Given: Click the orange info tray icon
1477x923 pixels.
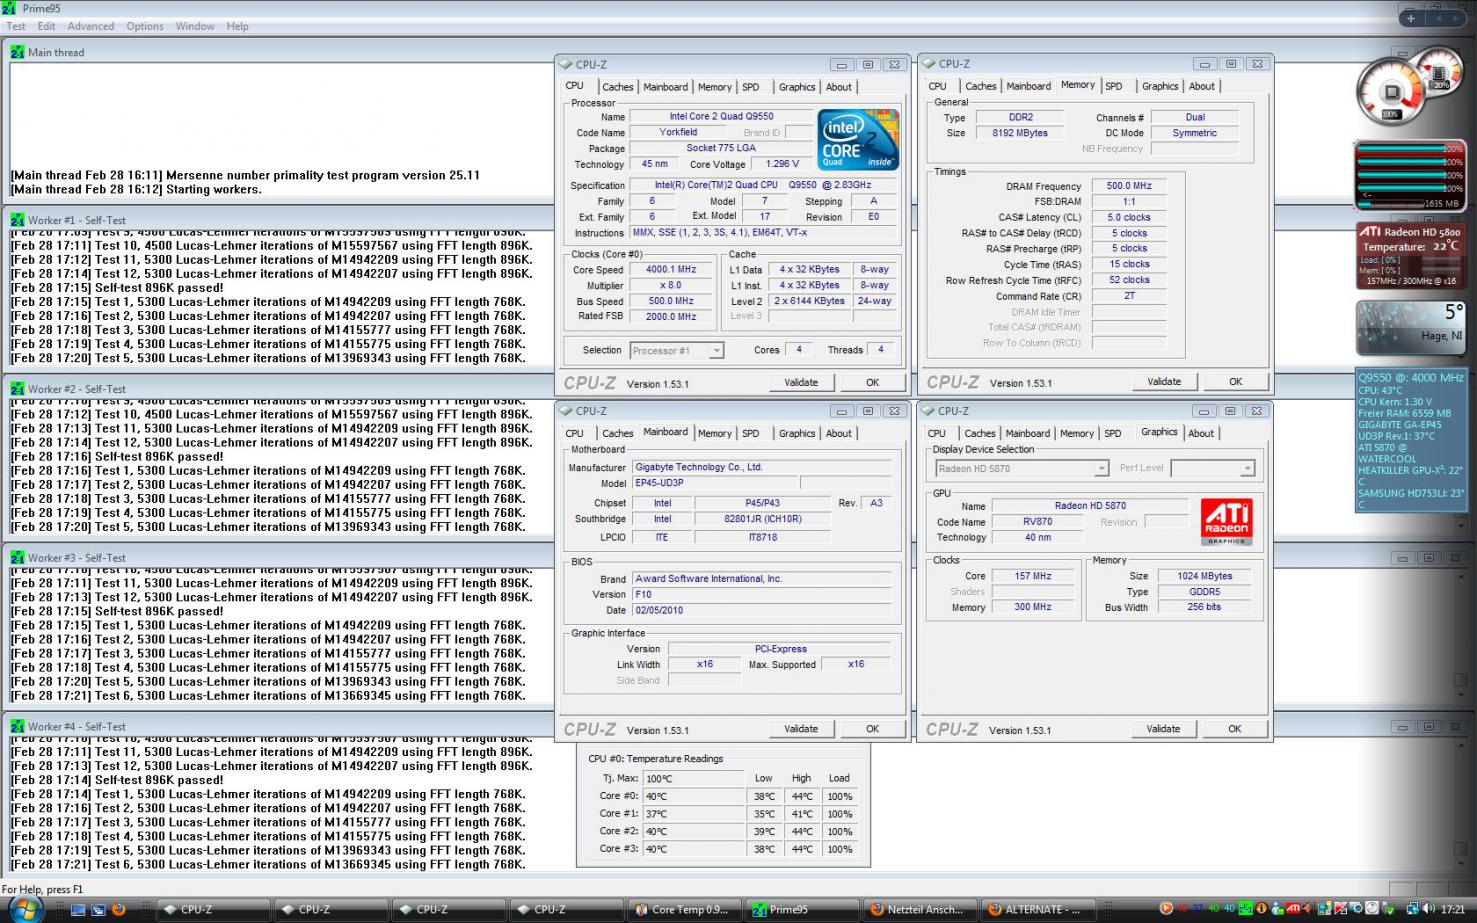Looking at the screenshot, I should tap(1262, 909).
